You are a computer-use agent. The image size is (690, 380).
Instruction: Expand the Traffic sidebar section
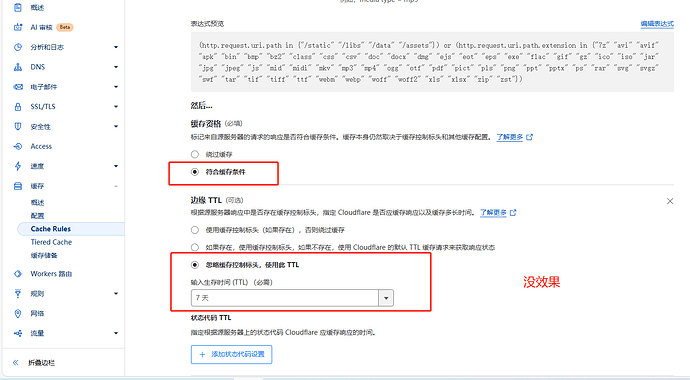[x=116, y=333]
